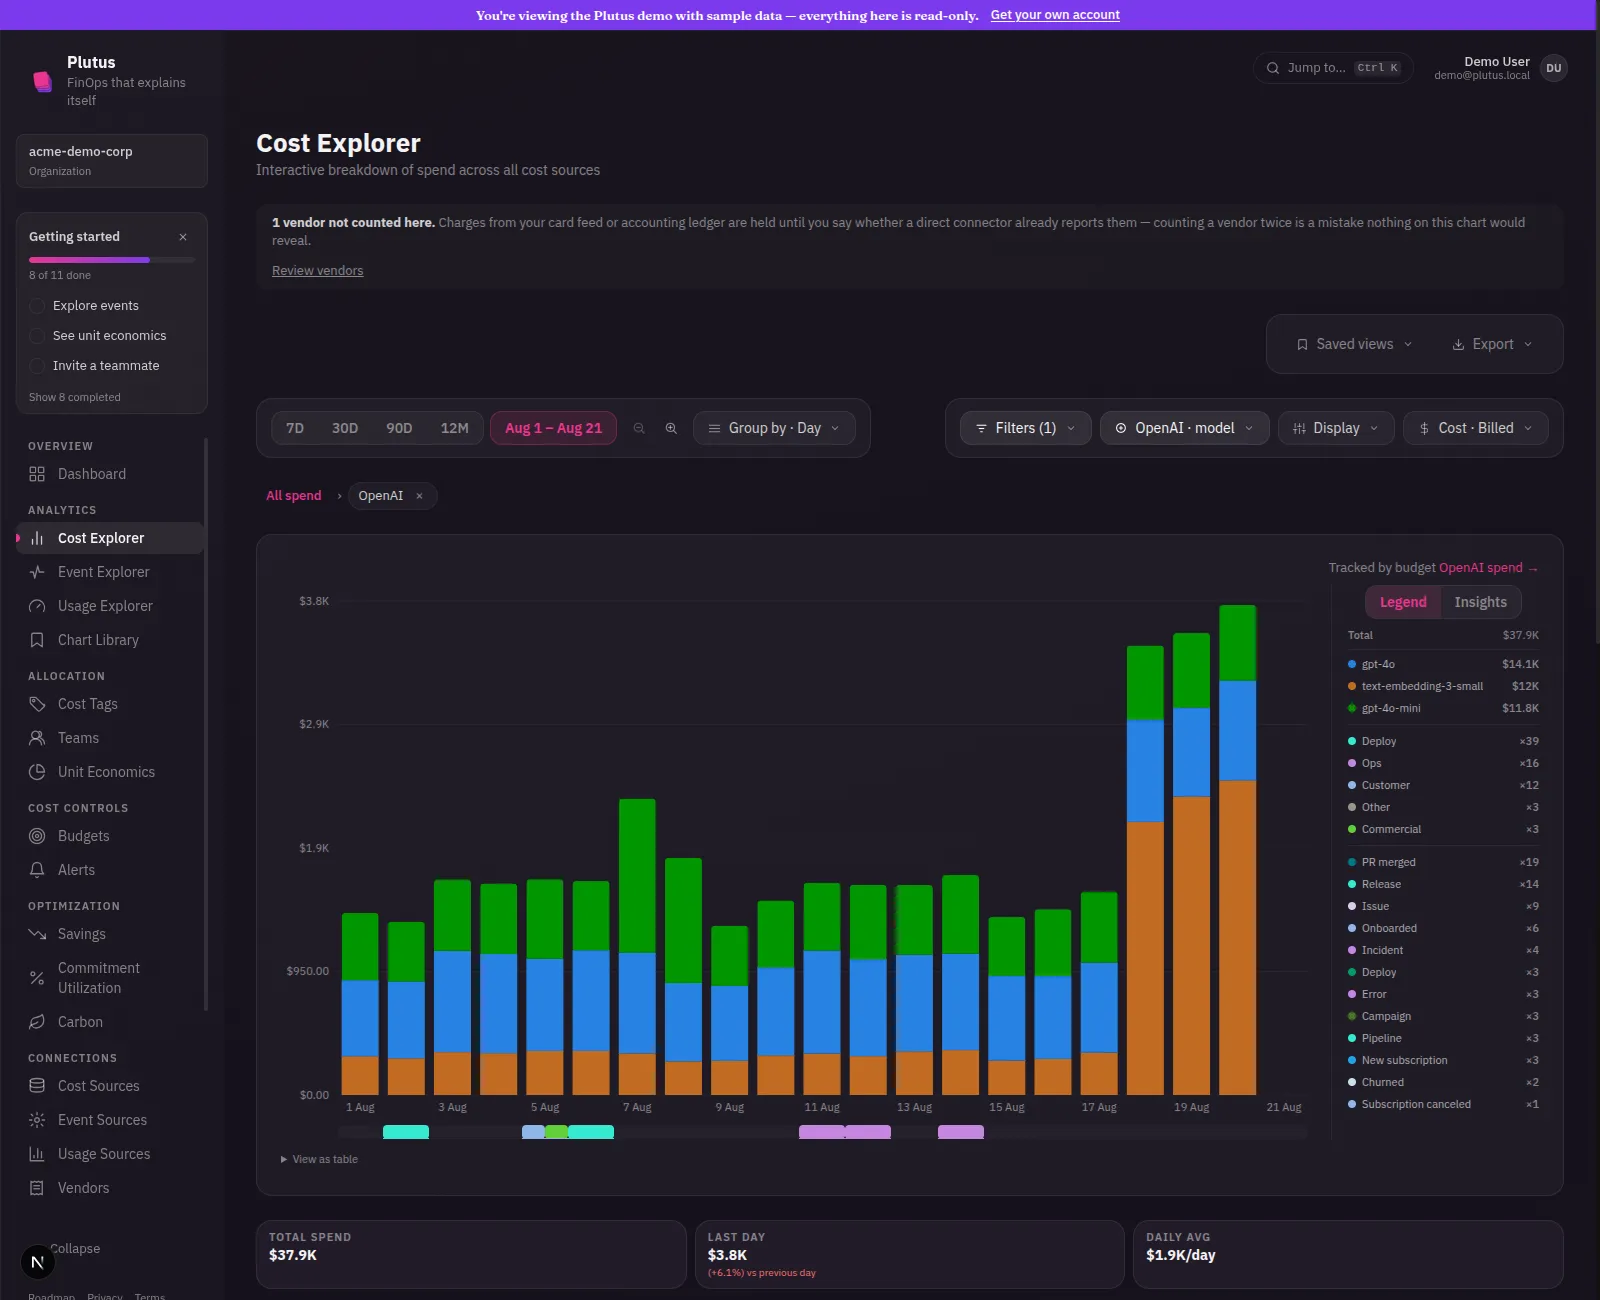
Task: Click Review vendors link
Action: point(318,271)
